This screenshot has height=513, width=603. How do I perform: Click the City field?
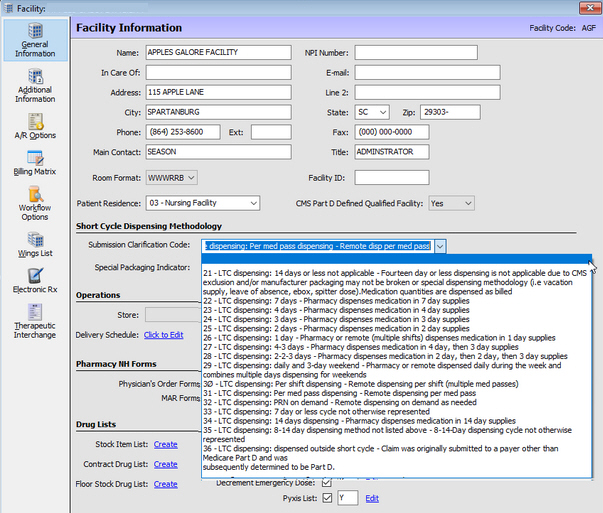click(x=218, y=112)
